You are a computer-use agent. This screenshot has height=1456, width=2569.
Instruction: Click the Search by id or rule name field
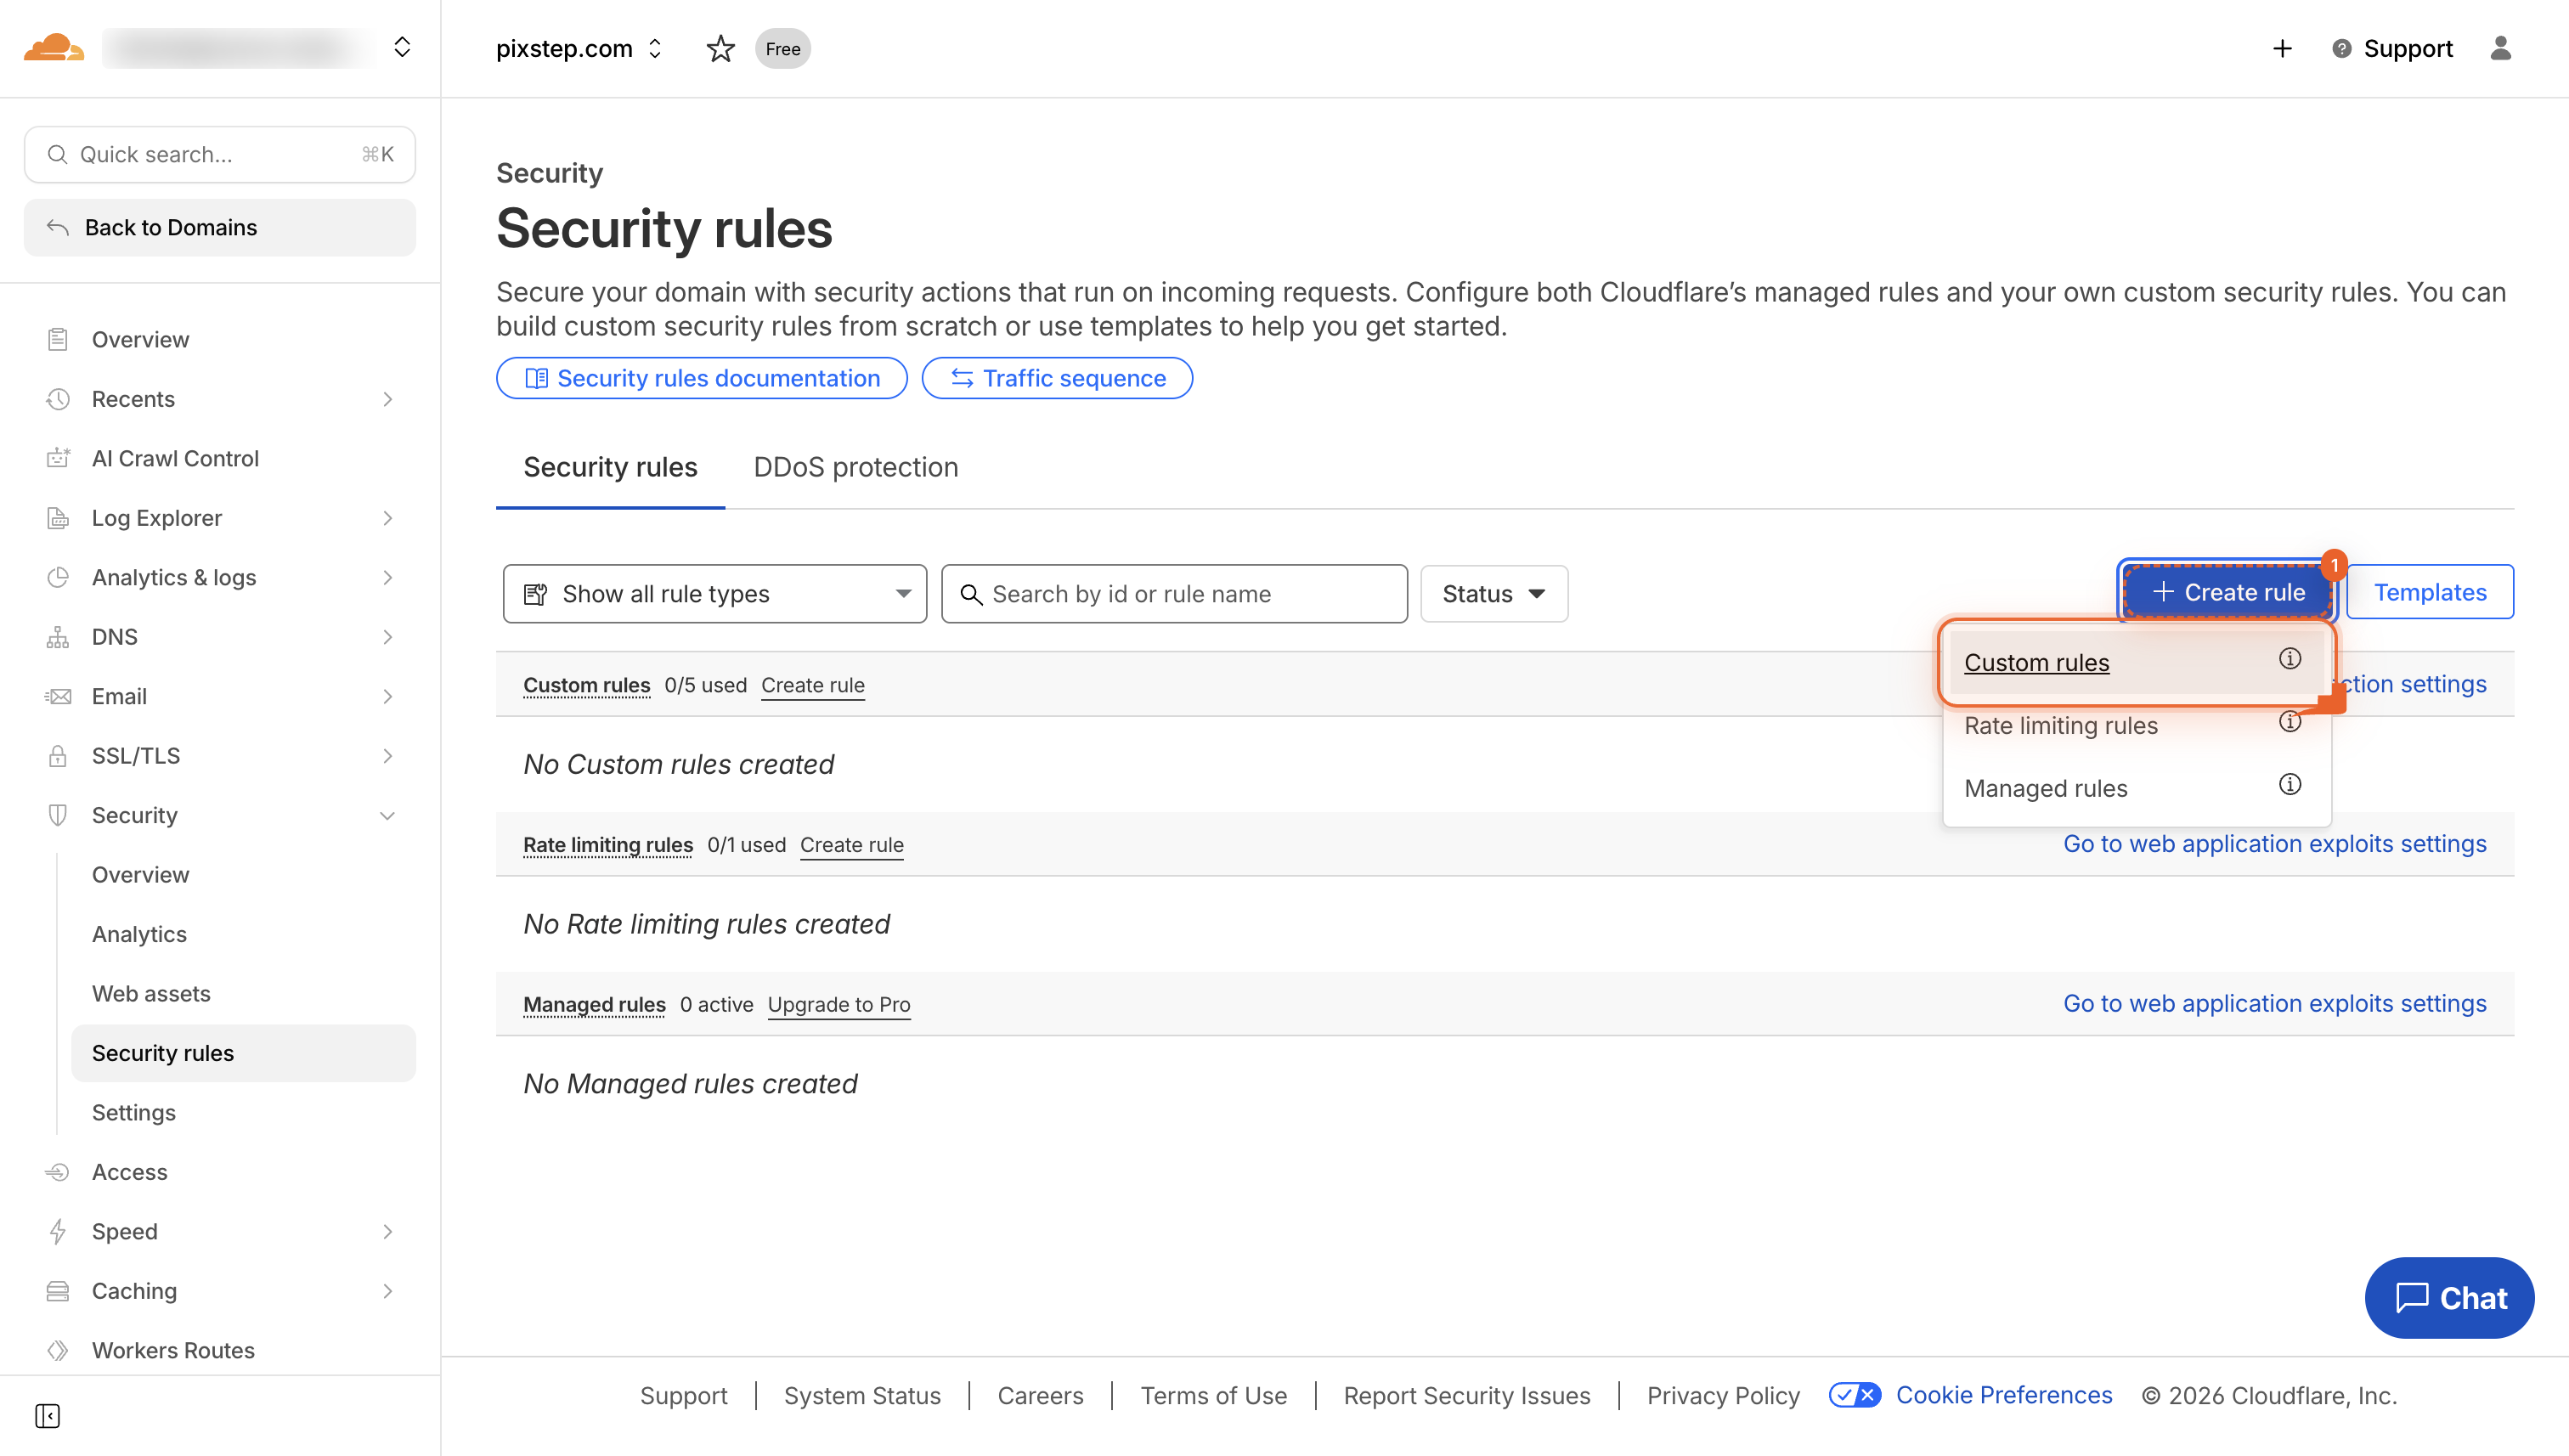[1174, 593]
